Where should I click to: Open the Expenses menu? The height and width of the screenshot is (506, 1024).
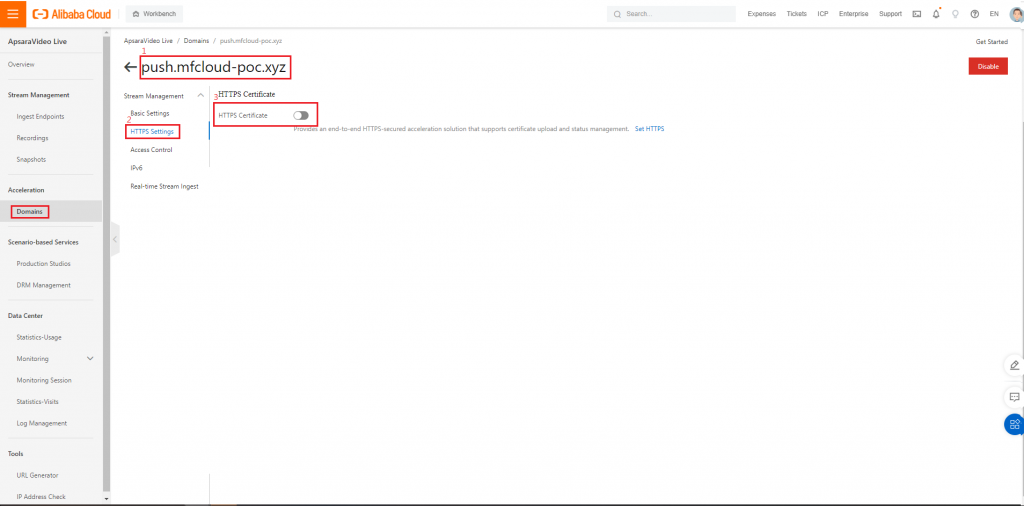[x=761, y=14]
